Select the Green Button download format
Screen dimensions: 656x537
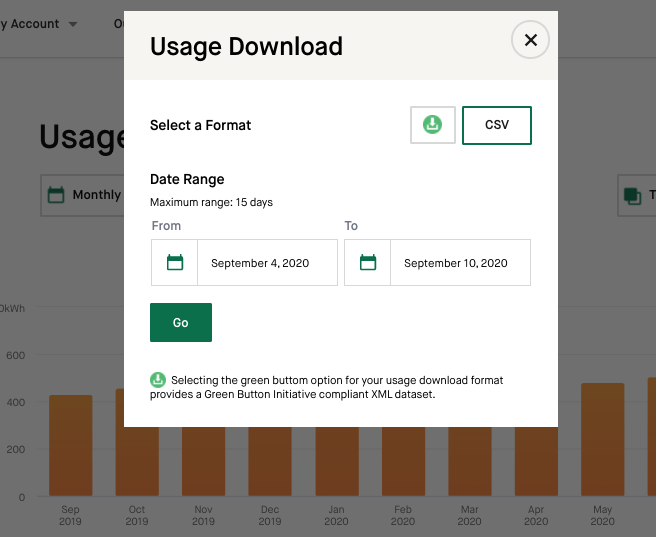pos(433,125)
